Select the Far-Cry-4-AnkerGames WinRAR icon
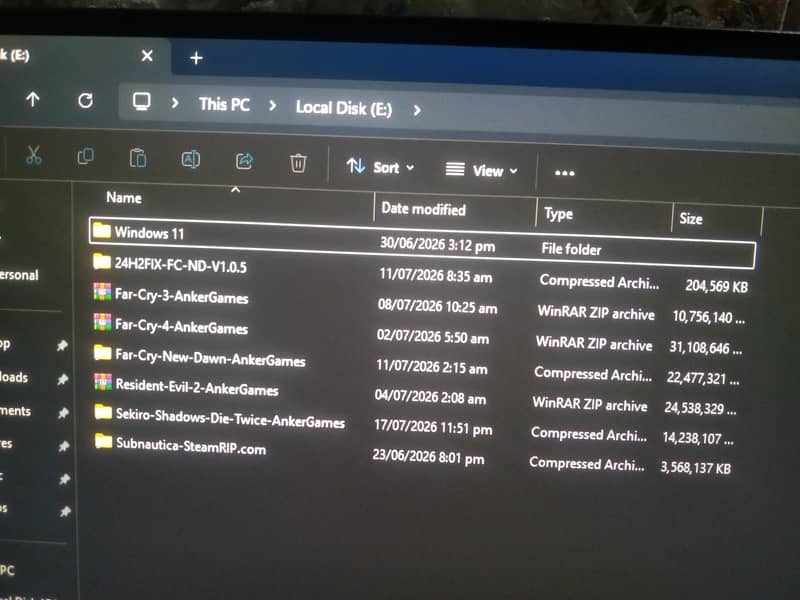Image resolution: width=800 pixels, height=600 pixels. point(102,321)
